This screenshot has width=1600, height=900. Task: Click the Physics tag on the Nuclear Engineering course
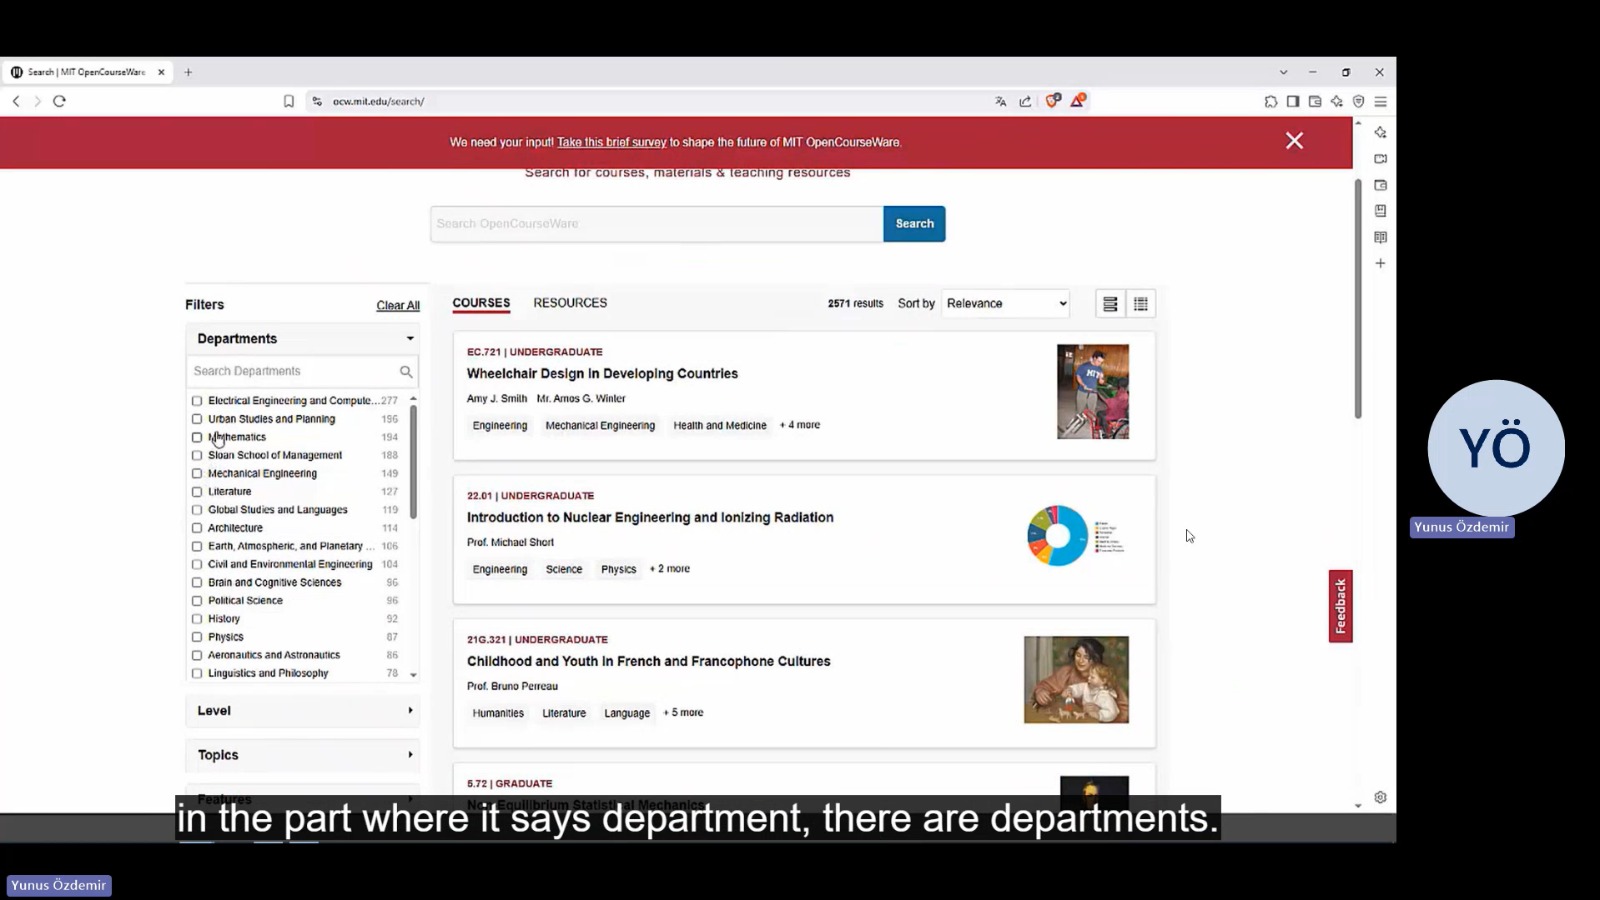click(618, 570)
